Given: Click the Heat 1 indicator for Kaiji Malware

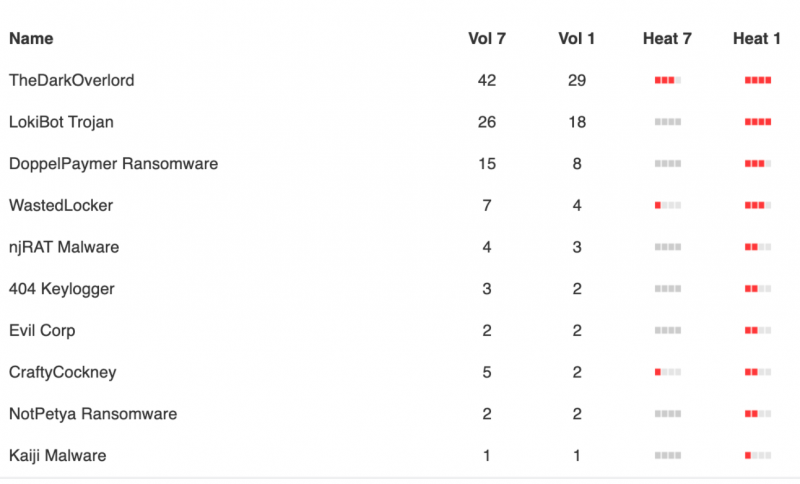Looking at the screenshot, I should (758, 455).
